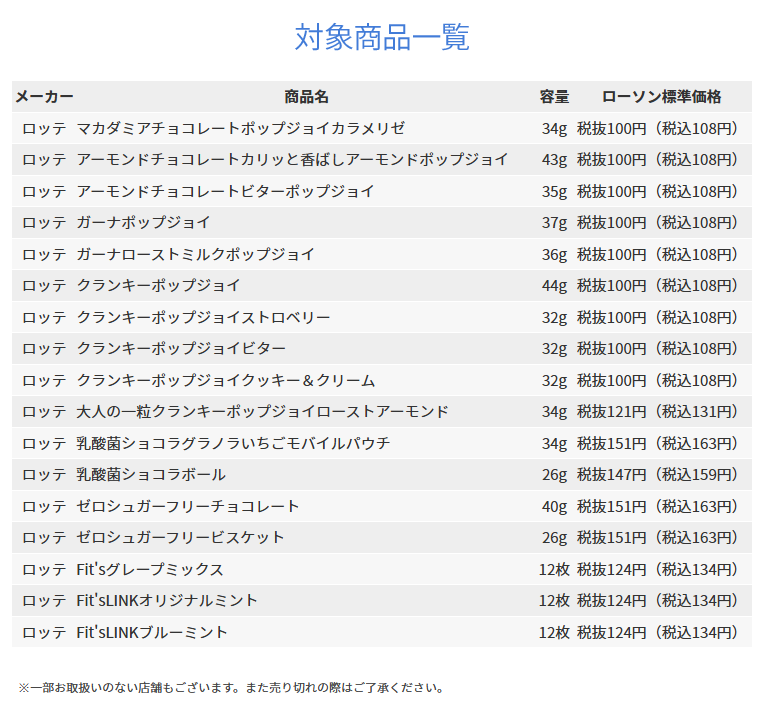Screen dimensions: 764x711
Task: Click product 大人の一粒クランキーポップジョイローストアーモンド
Action: [x=262, y=411]
